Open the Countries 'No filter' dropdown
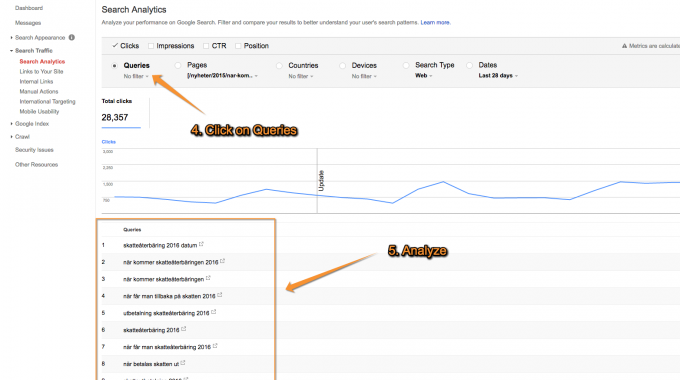680x380 pixels. click(301, 76)
